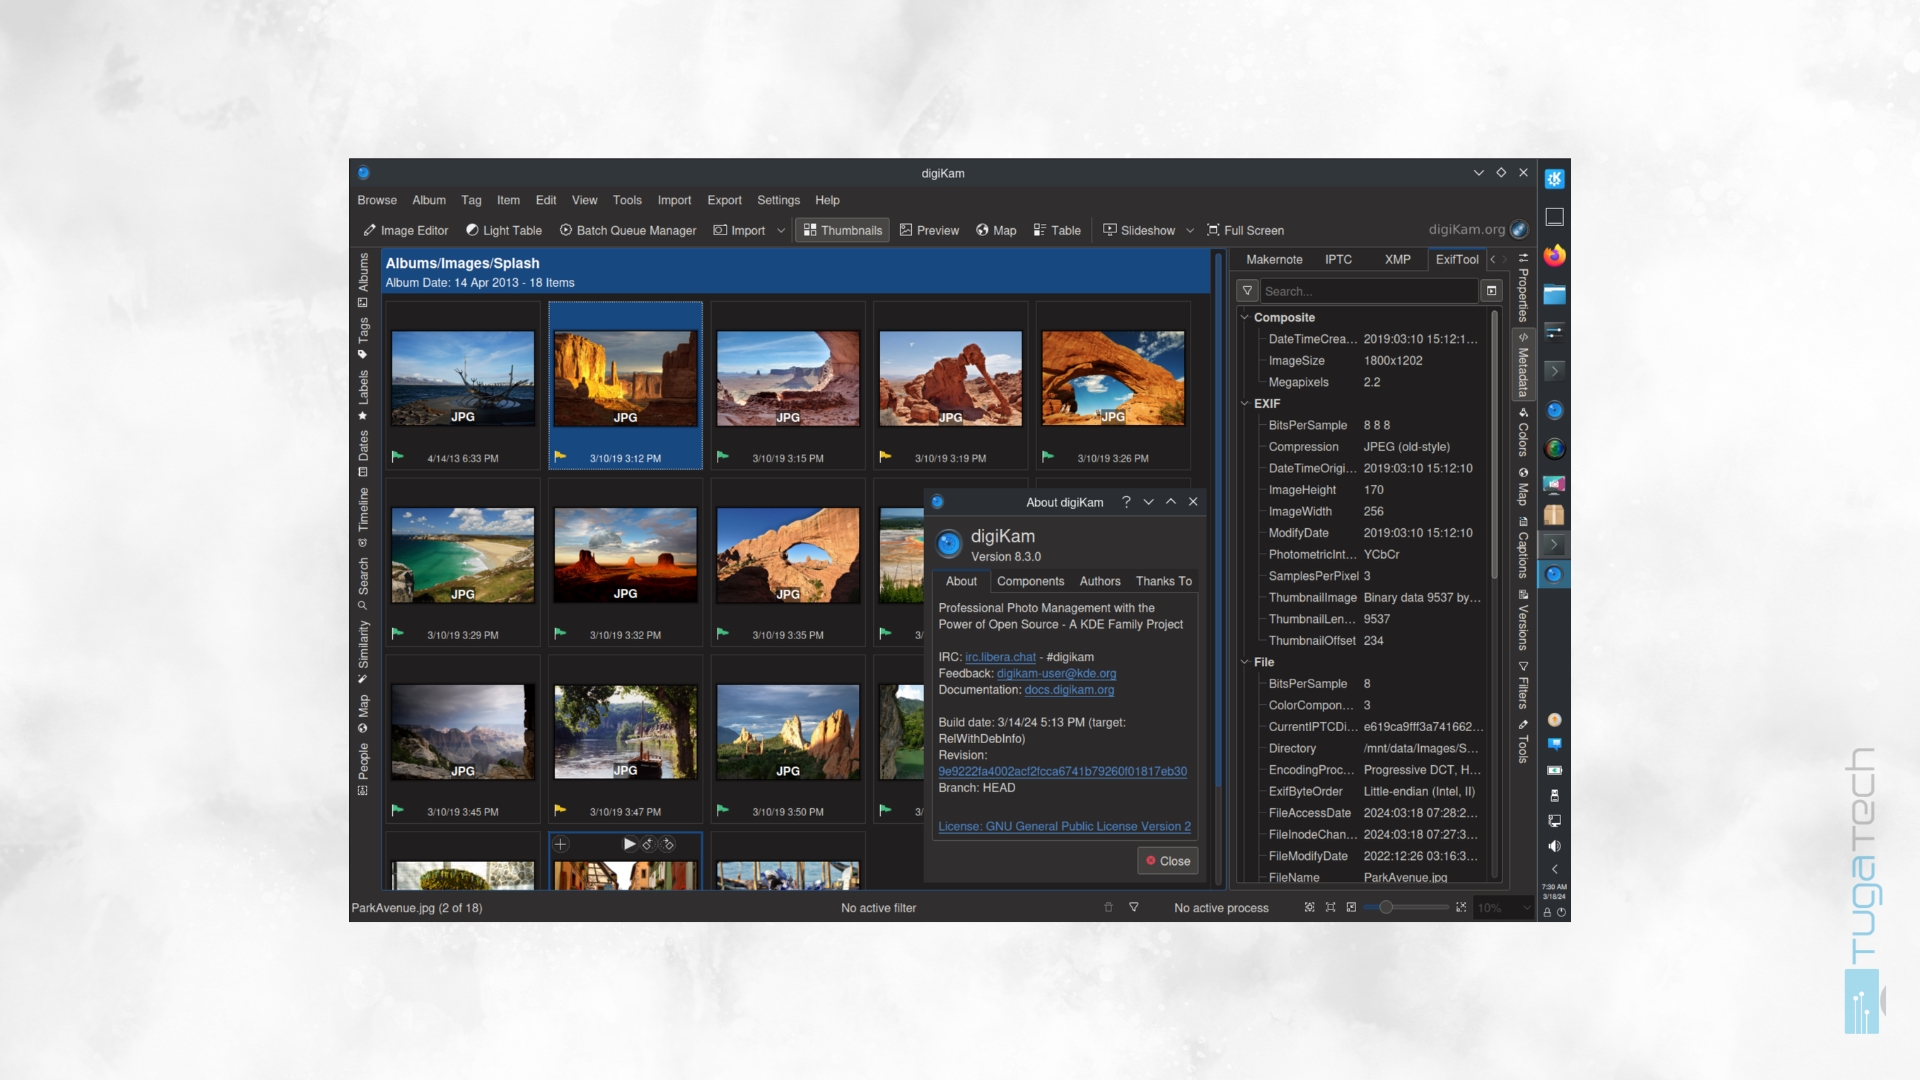Select the ExifTool metadata tab
Screen dimensions: 1920x1080
point(1456,259)
